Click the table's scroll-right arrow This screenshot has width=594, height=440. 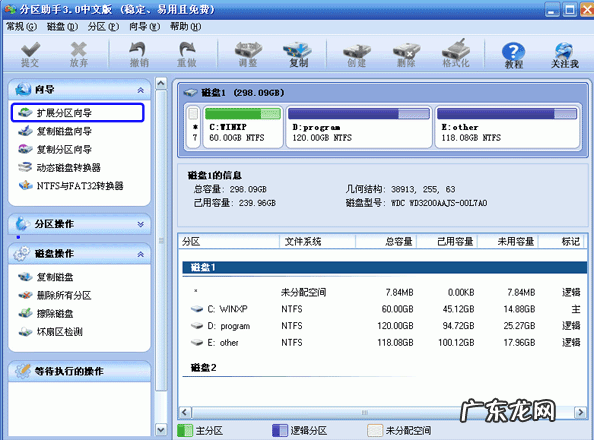coord(580,412)
